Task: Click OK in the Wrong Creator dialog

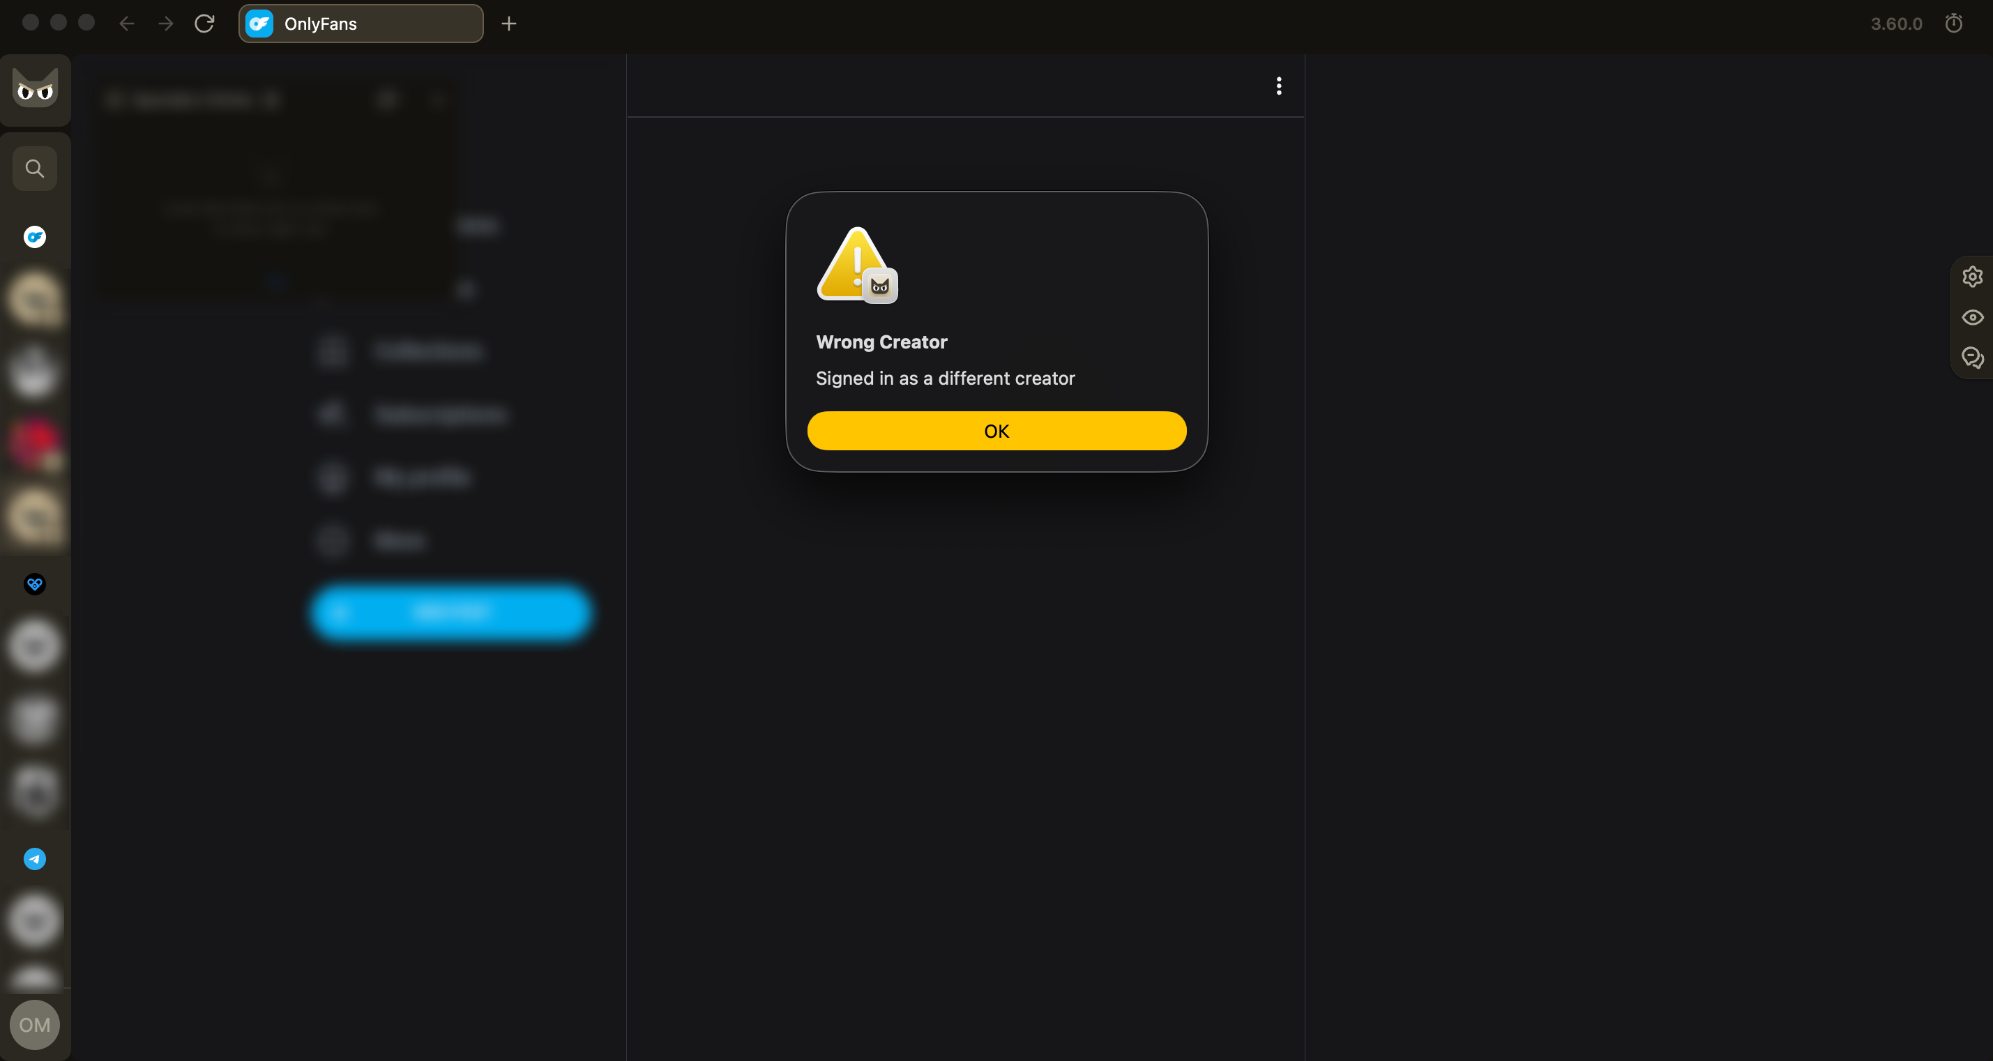Action: 996,431
